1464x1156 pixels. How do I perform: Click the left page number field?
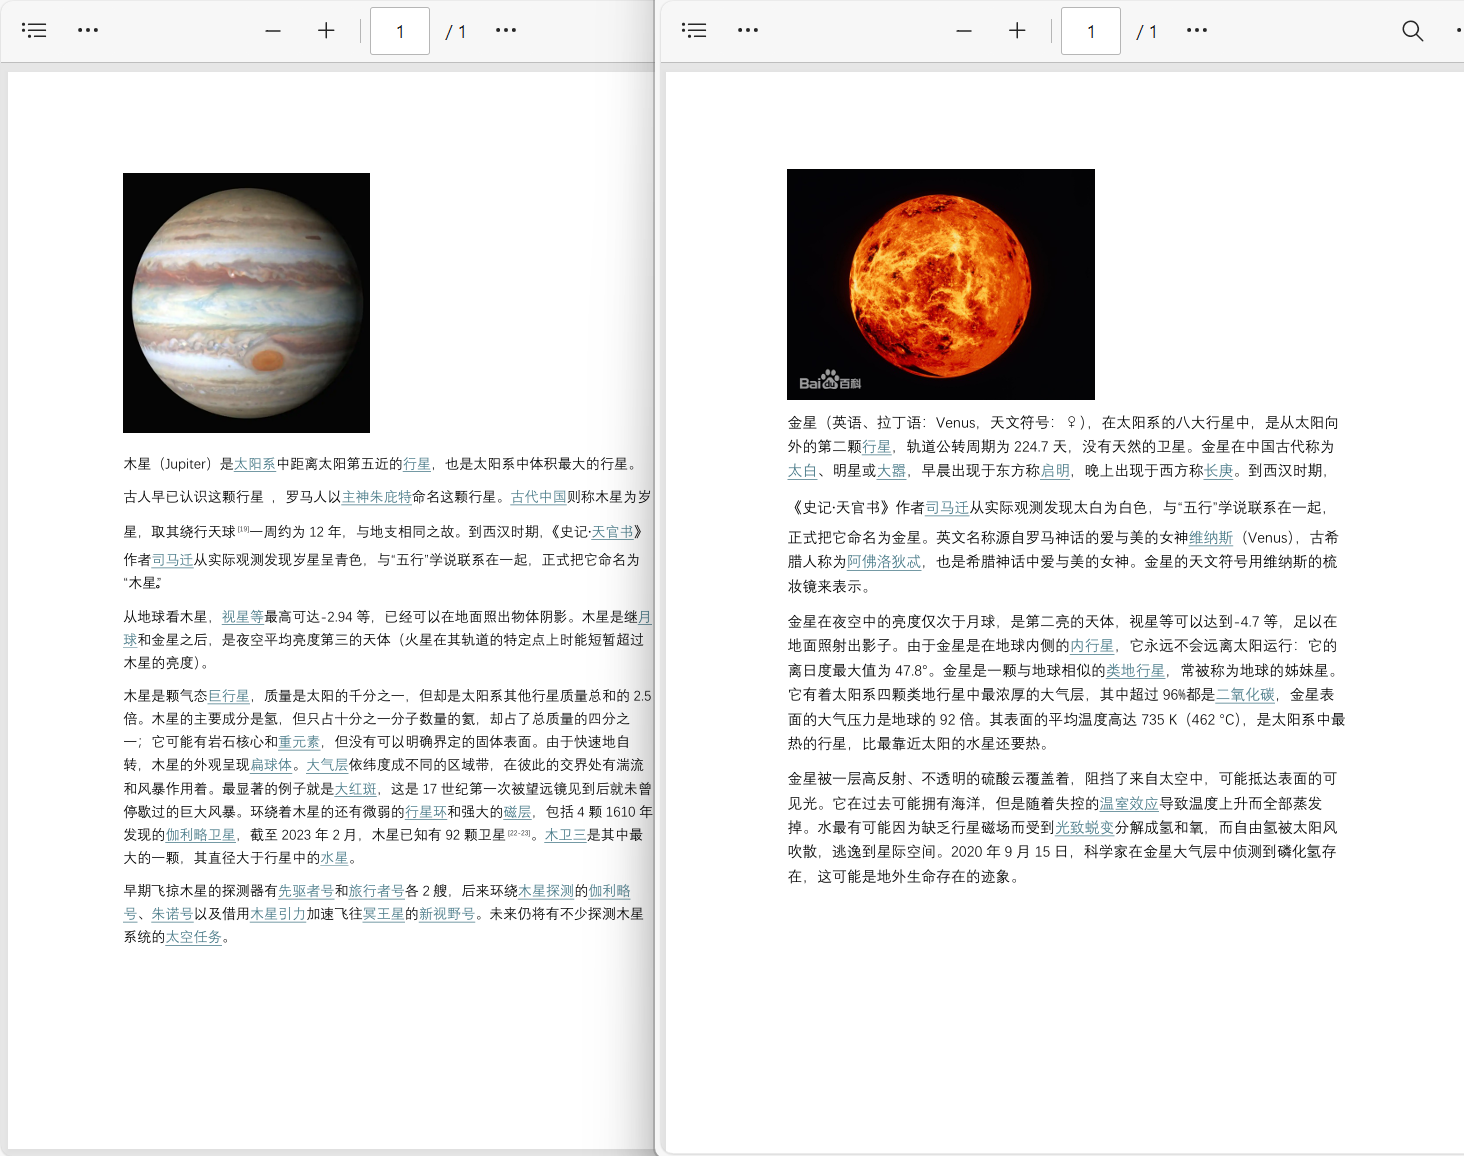click(400, 31)
